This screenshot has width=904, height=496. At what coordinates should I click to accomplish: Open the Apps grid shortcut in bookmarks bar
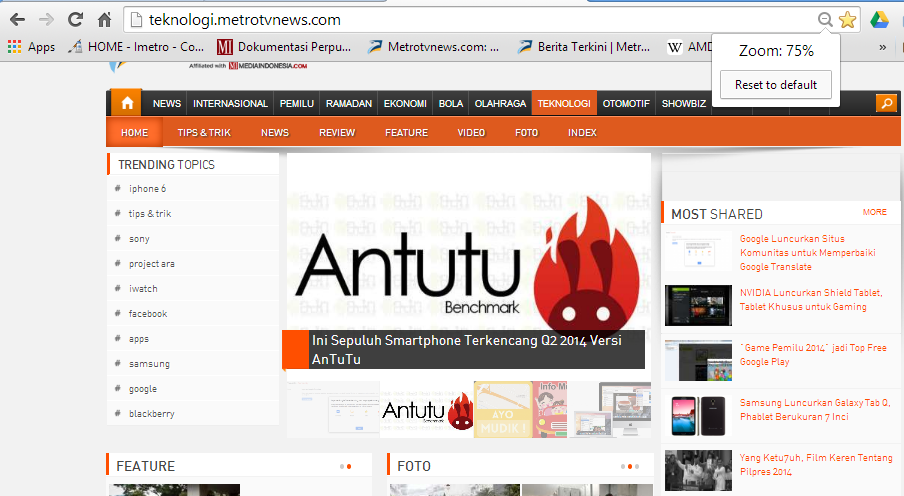31,46
